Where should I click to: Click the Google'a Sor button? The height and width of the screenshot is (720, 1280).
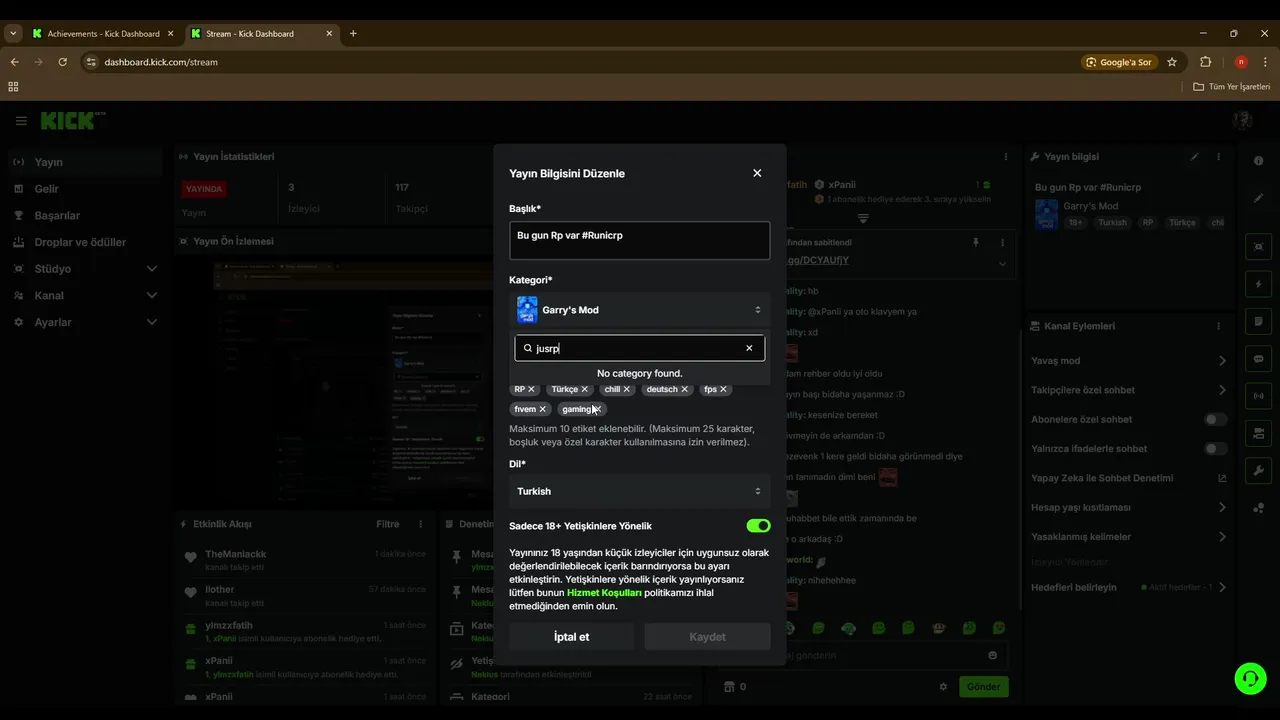(x=1119, y=62)
